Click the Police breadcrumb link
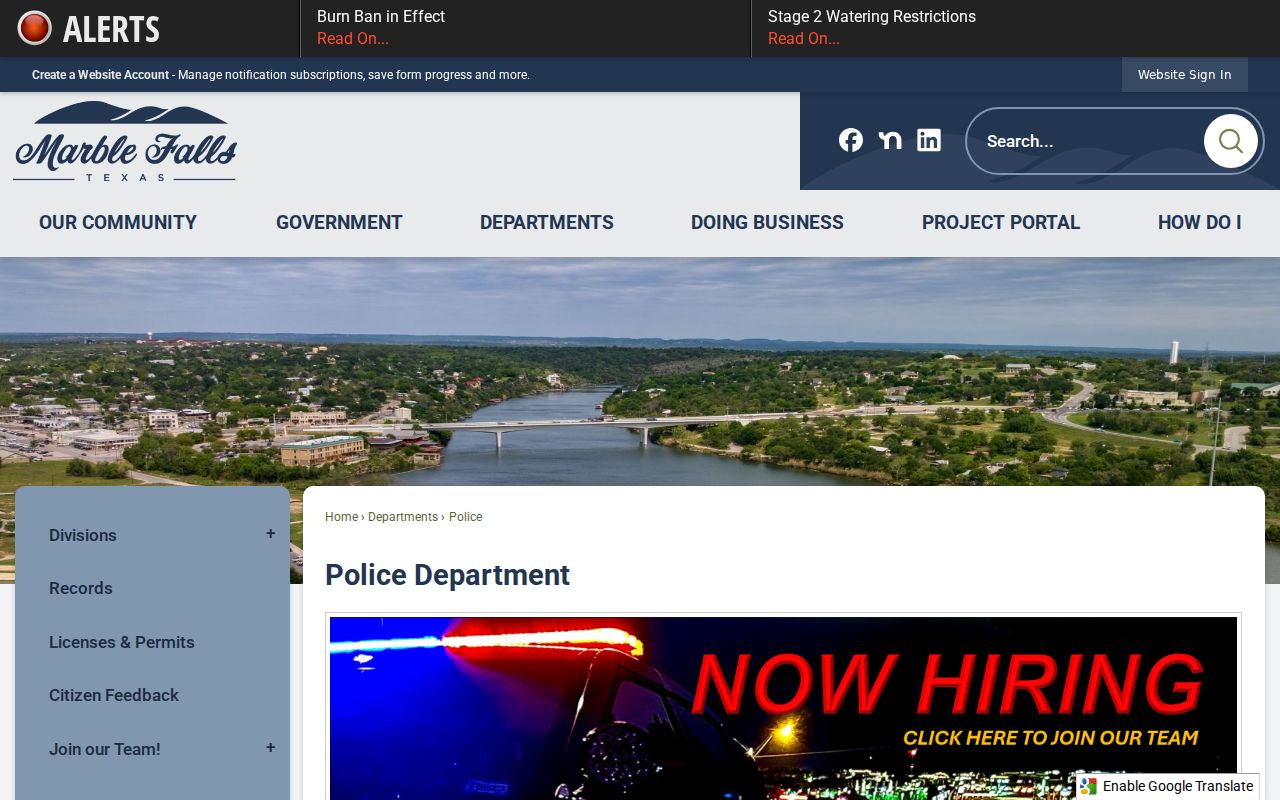The height and width of the screenshot is (800, 1280). coord(466,517)
